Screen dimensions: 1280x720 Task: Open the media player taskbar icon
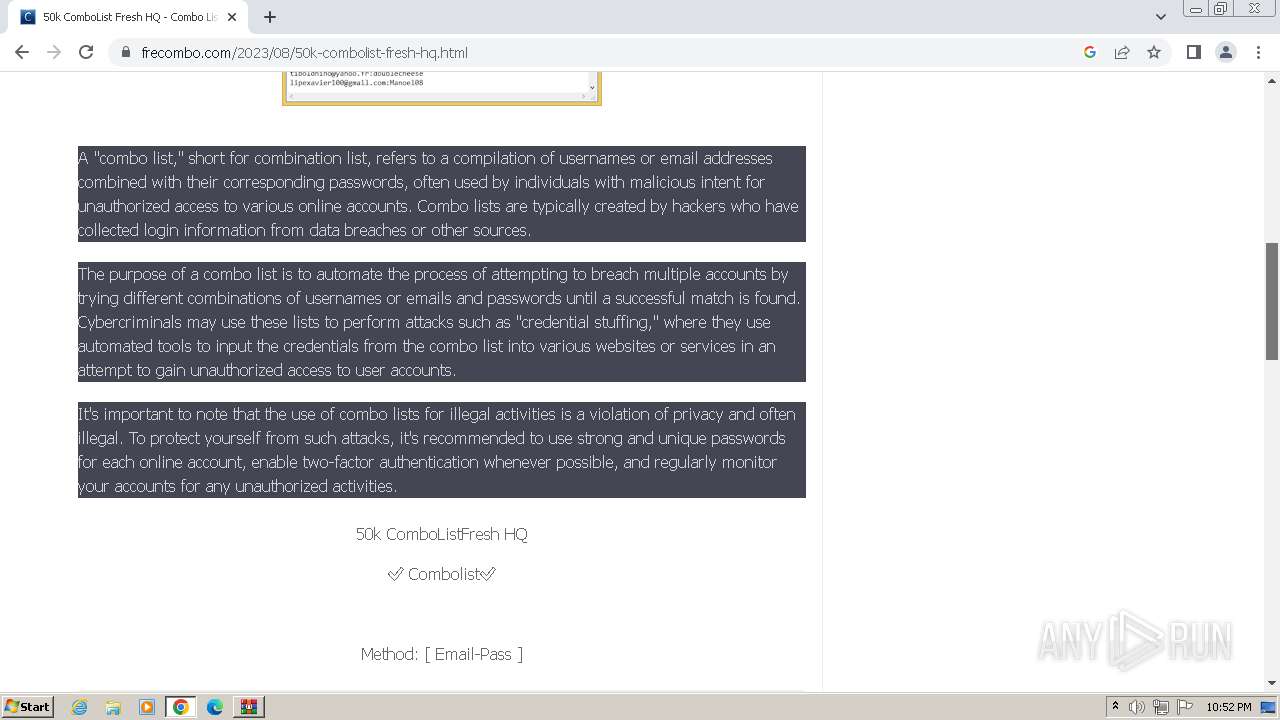pos(147,707)
